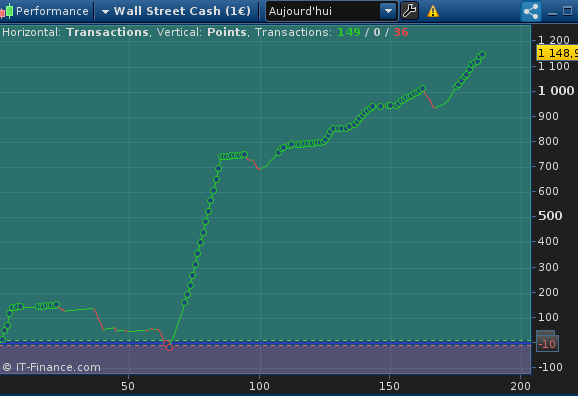This screenshot has width=578, height=396.
Task: Click the yellow warning triangle icon
Action: coord(433,11)
